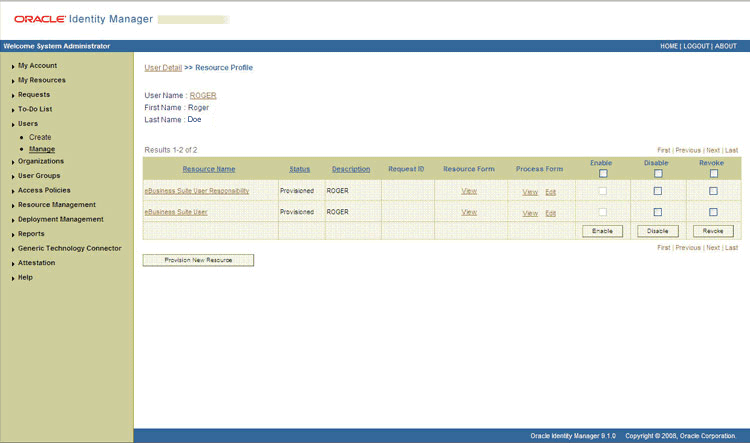Click the Revoke button
750x443 pixels.
(713, 231)
